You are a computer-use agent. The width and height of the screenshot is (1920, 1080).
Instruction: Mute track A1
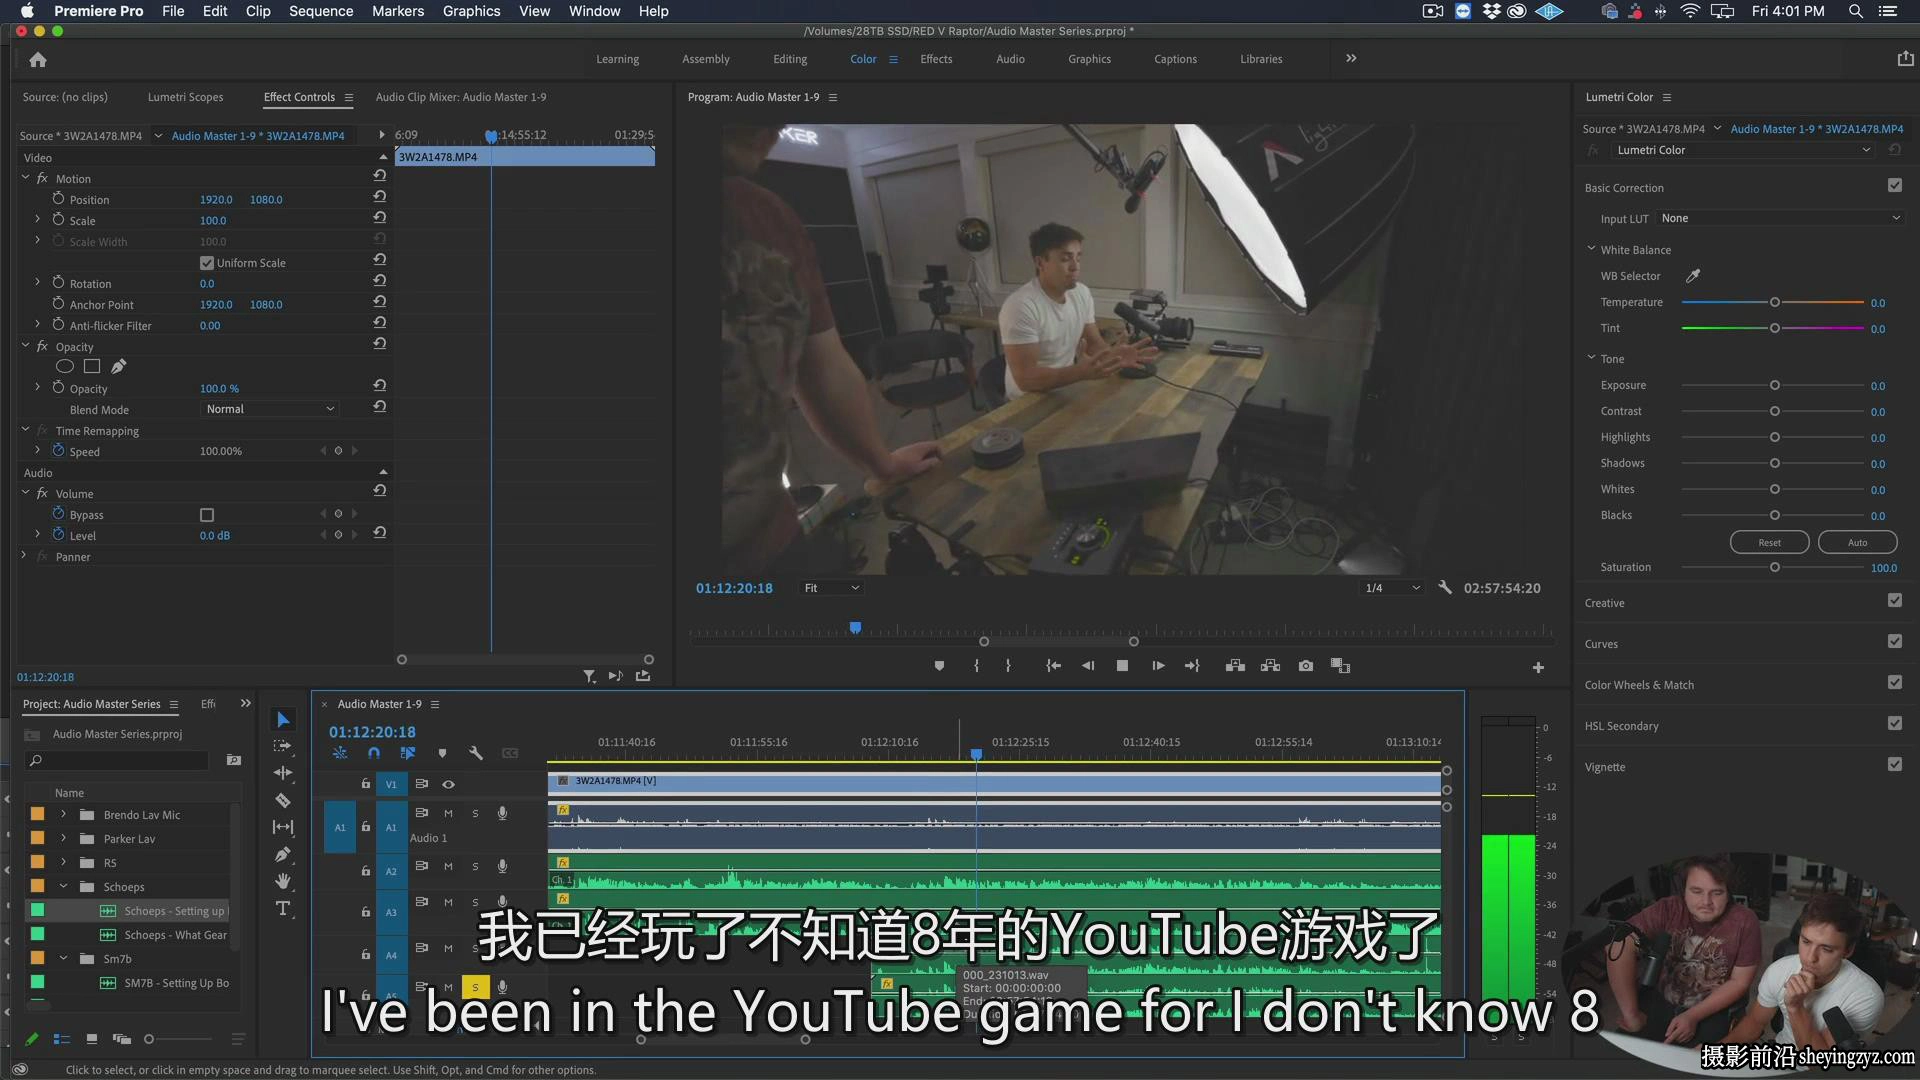point(448,813)
